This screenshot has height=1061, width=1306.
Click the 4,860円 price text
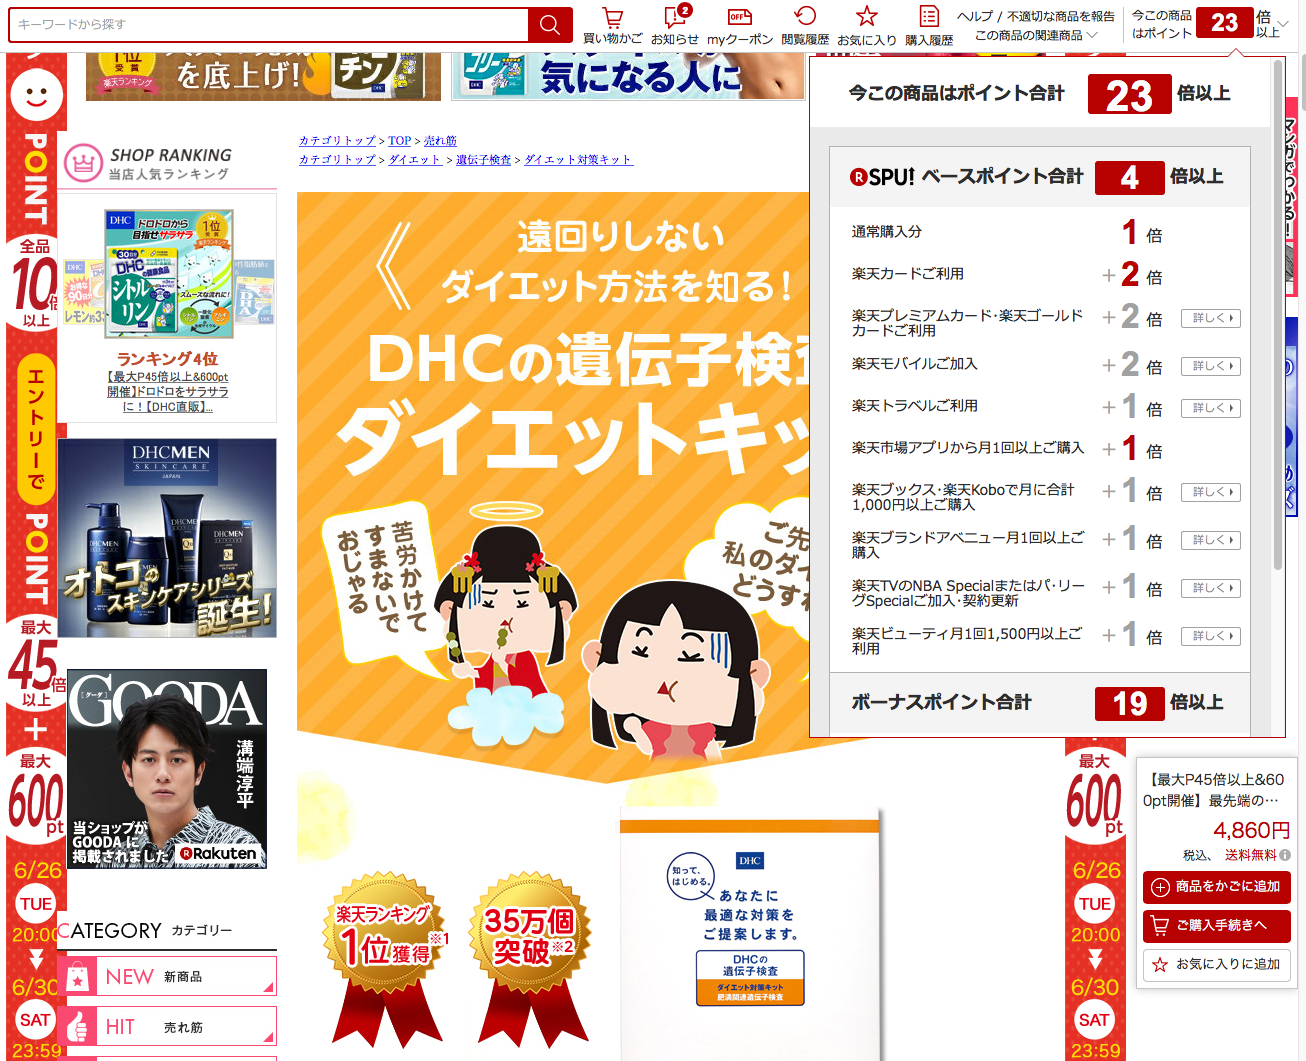point(1251,830)
